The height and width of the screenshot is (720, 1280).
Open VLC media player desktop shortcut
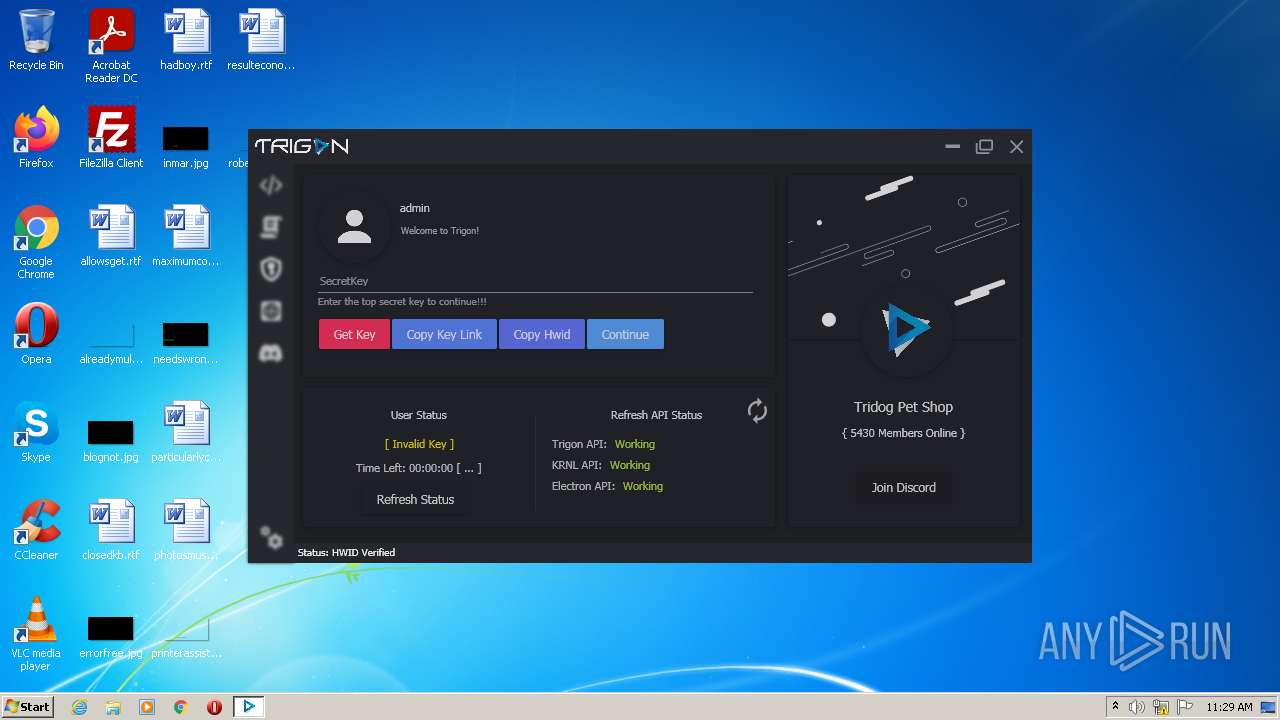tap(36, 634)
